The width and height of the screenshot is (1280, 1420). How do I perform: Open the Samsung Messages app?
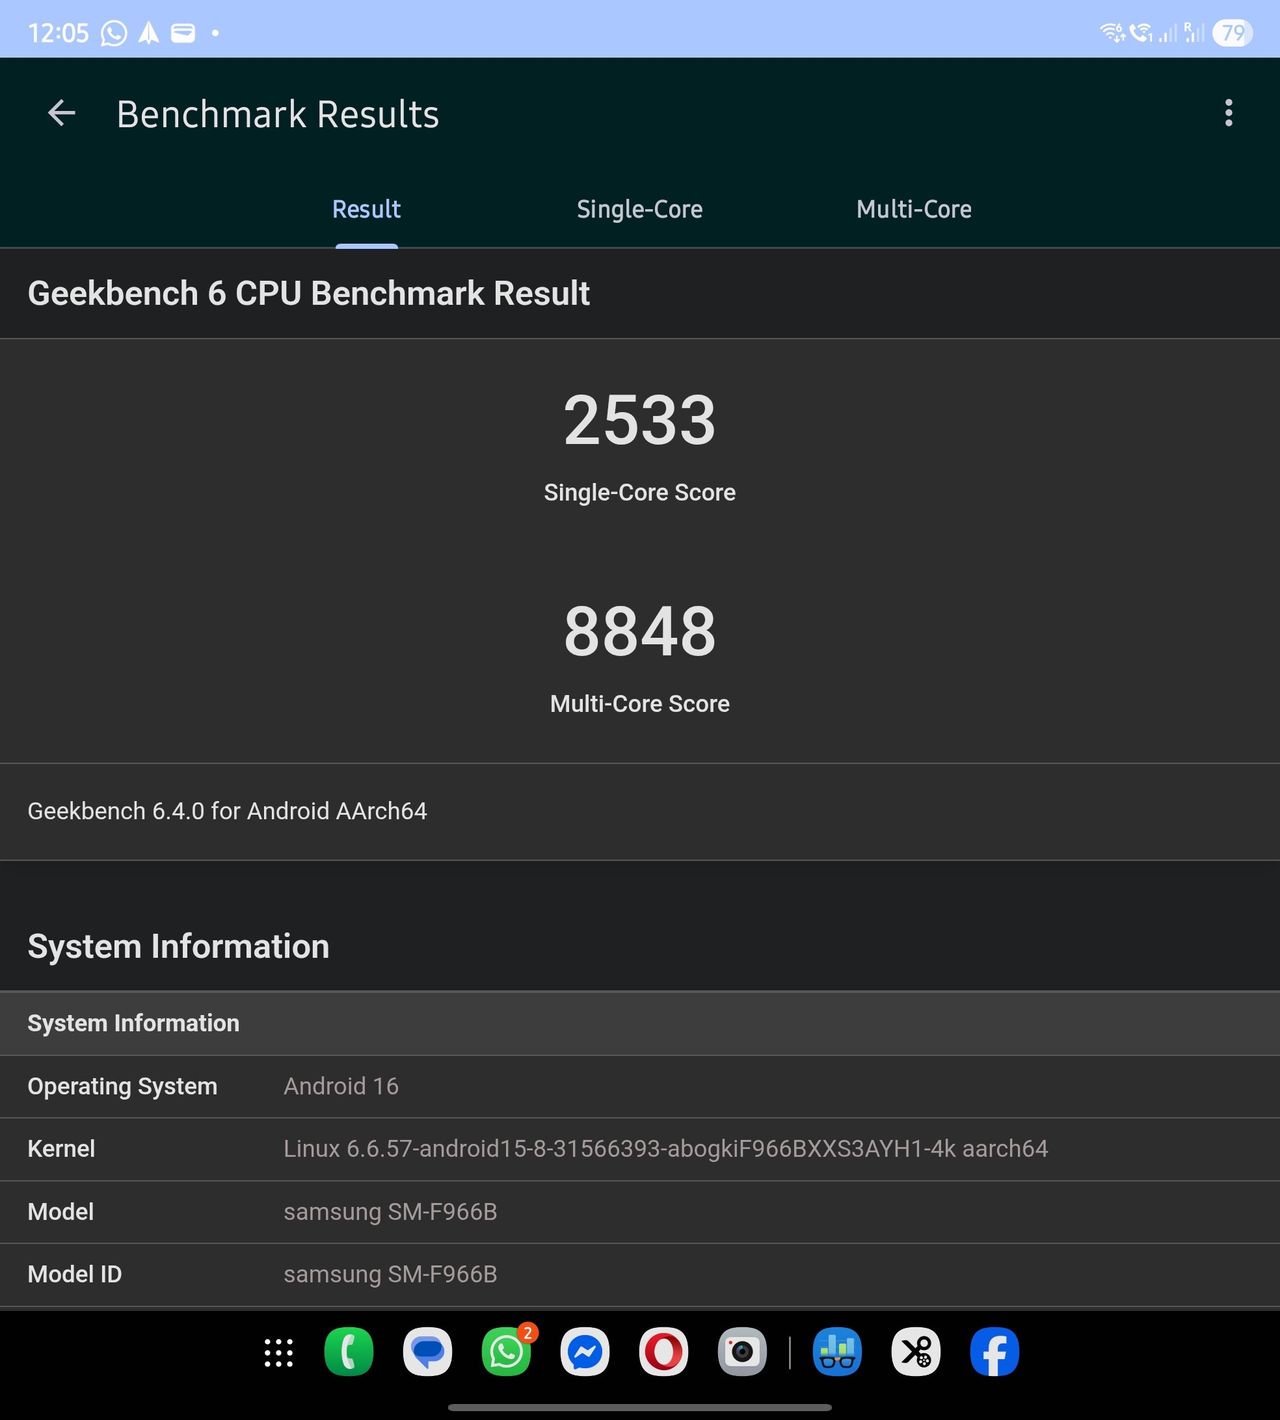click(428, 1352)
